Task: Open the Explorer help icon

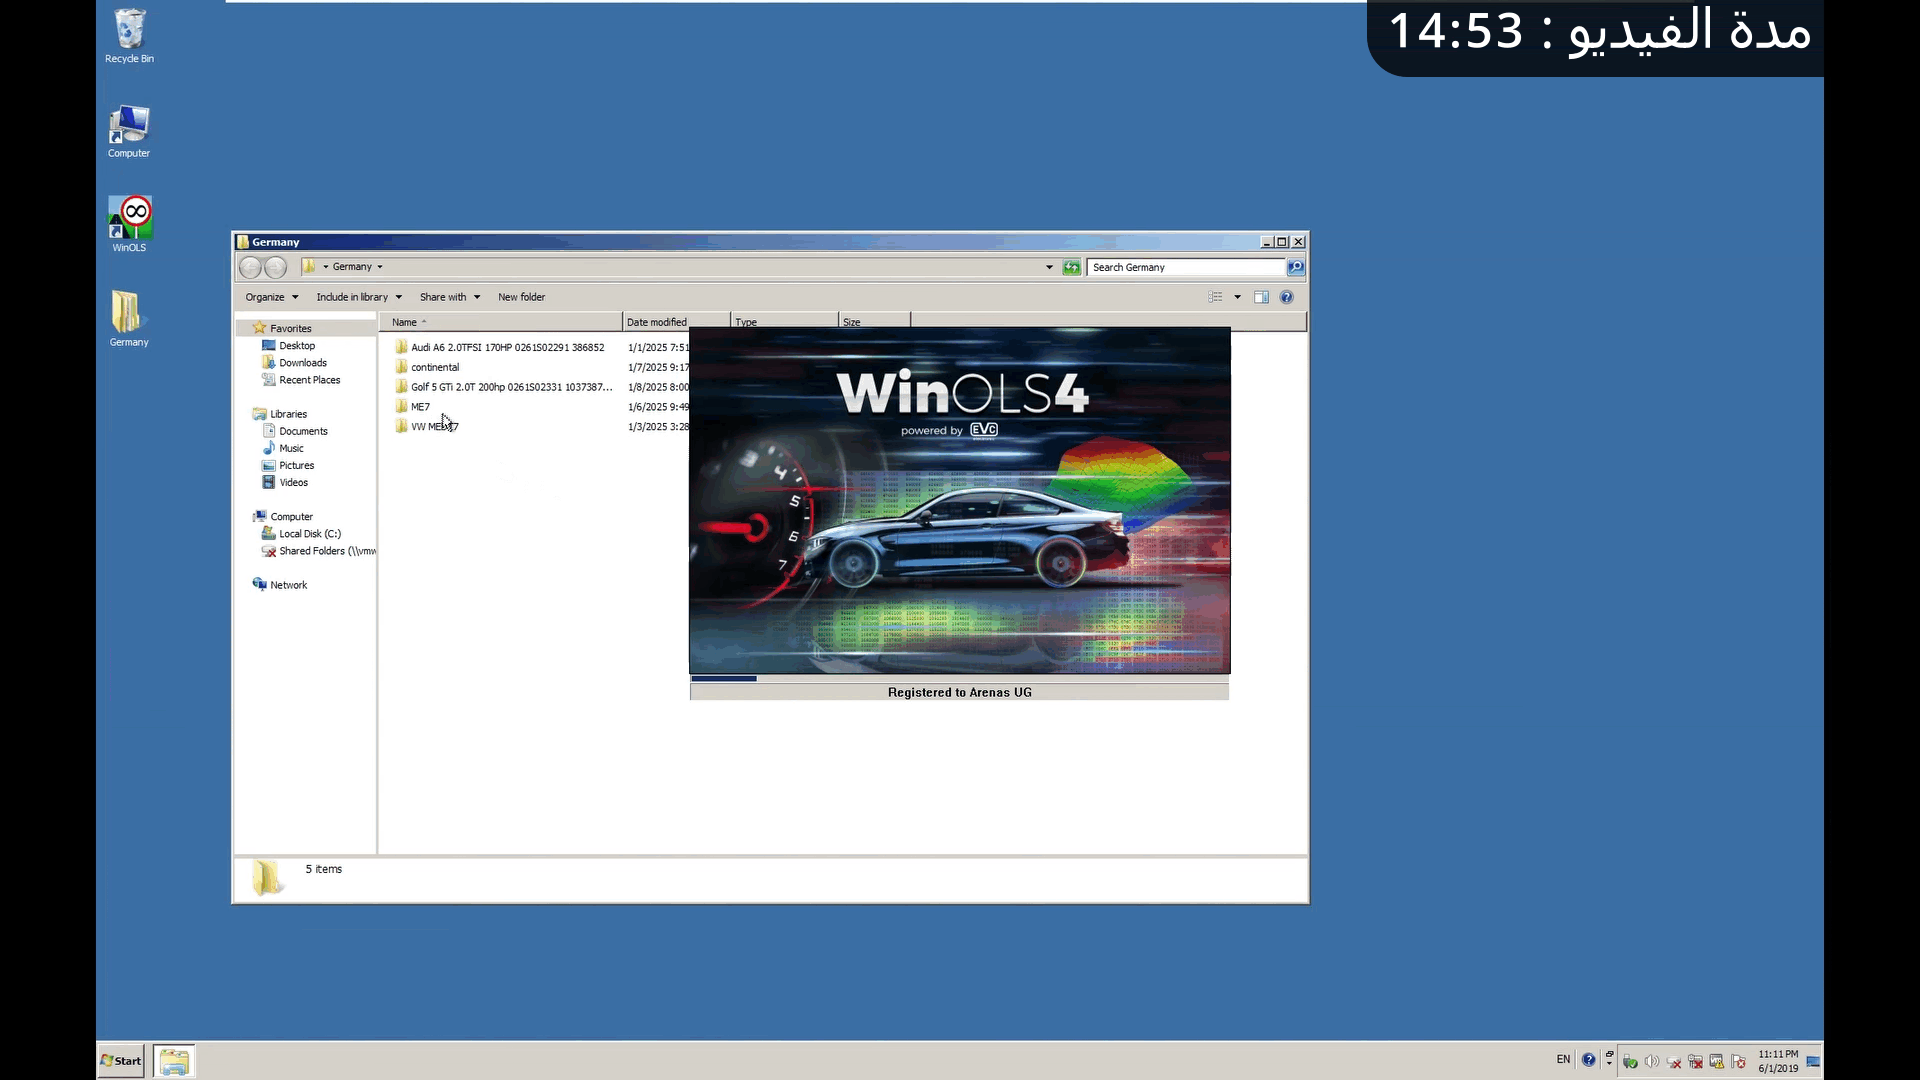Action: click(1287, 297)
